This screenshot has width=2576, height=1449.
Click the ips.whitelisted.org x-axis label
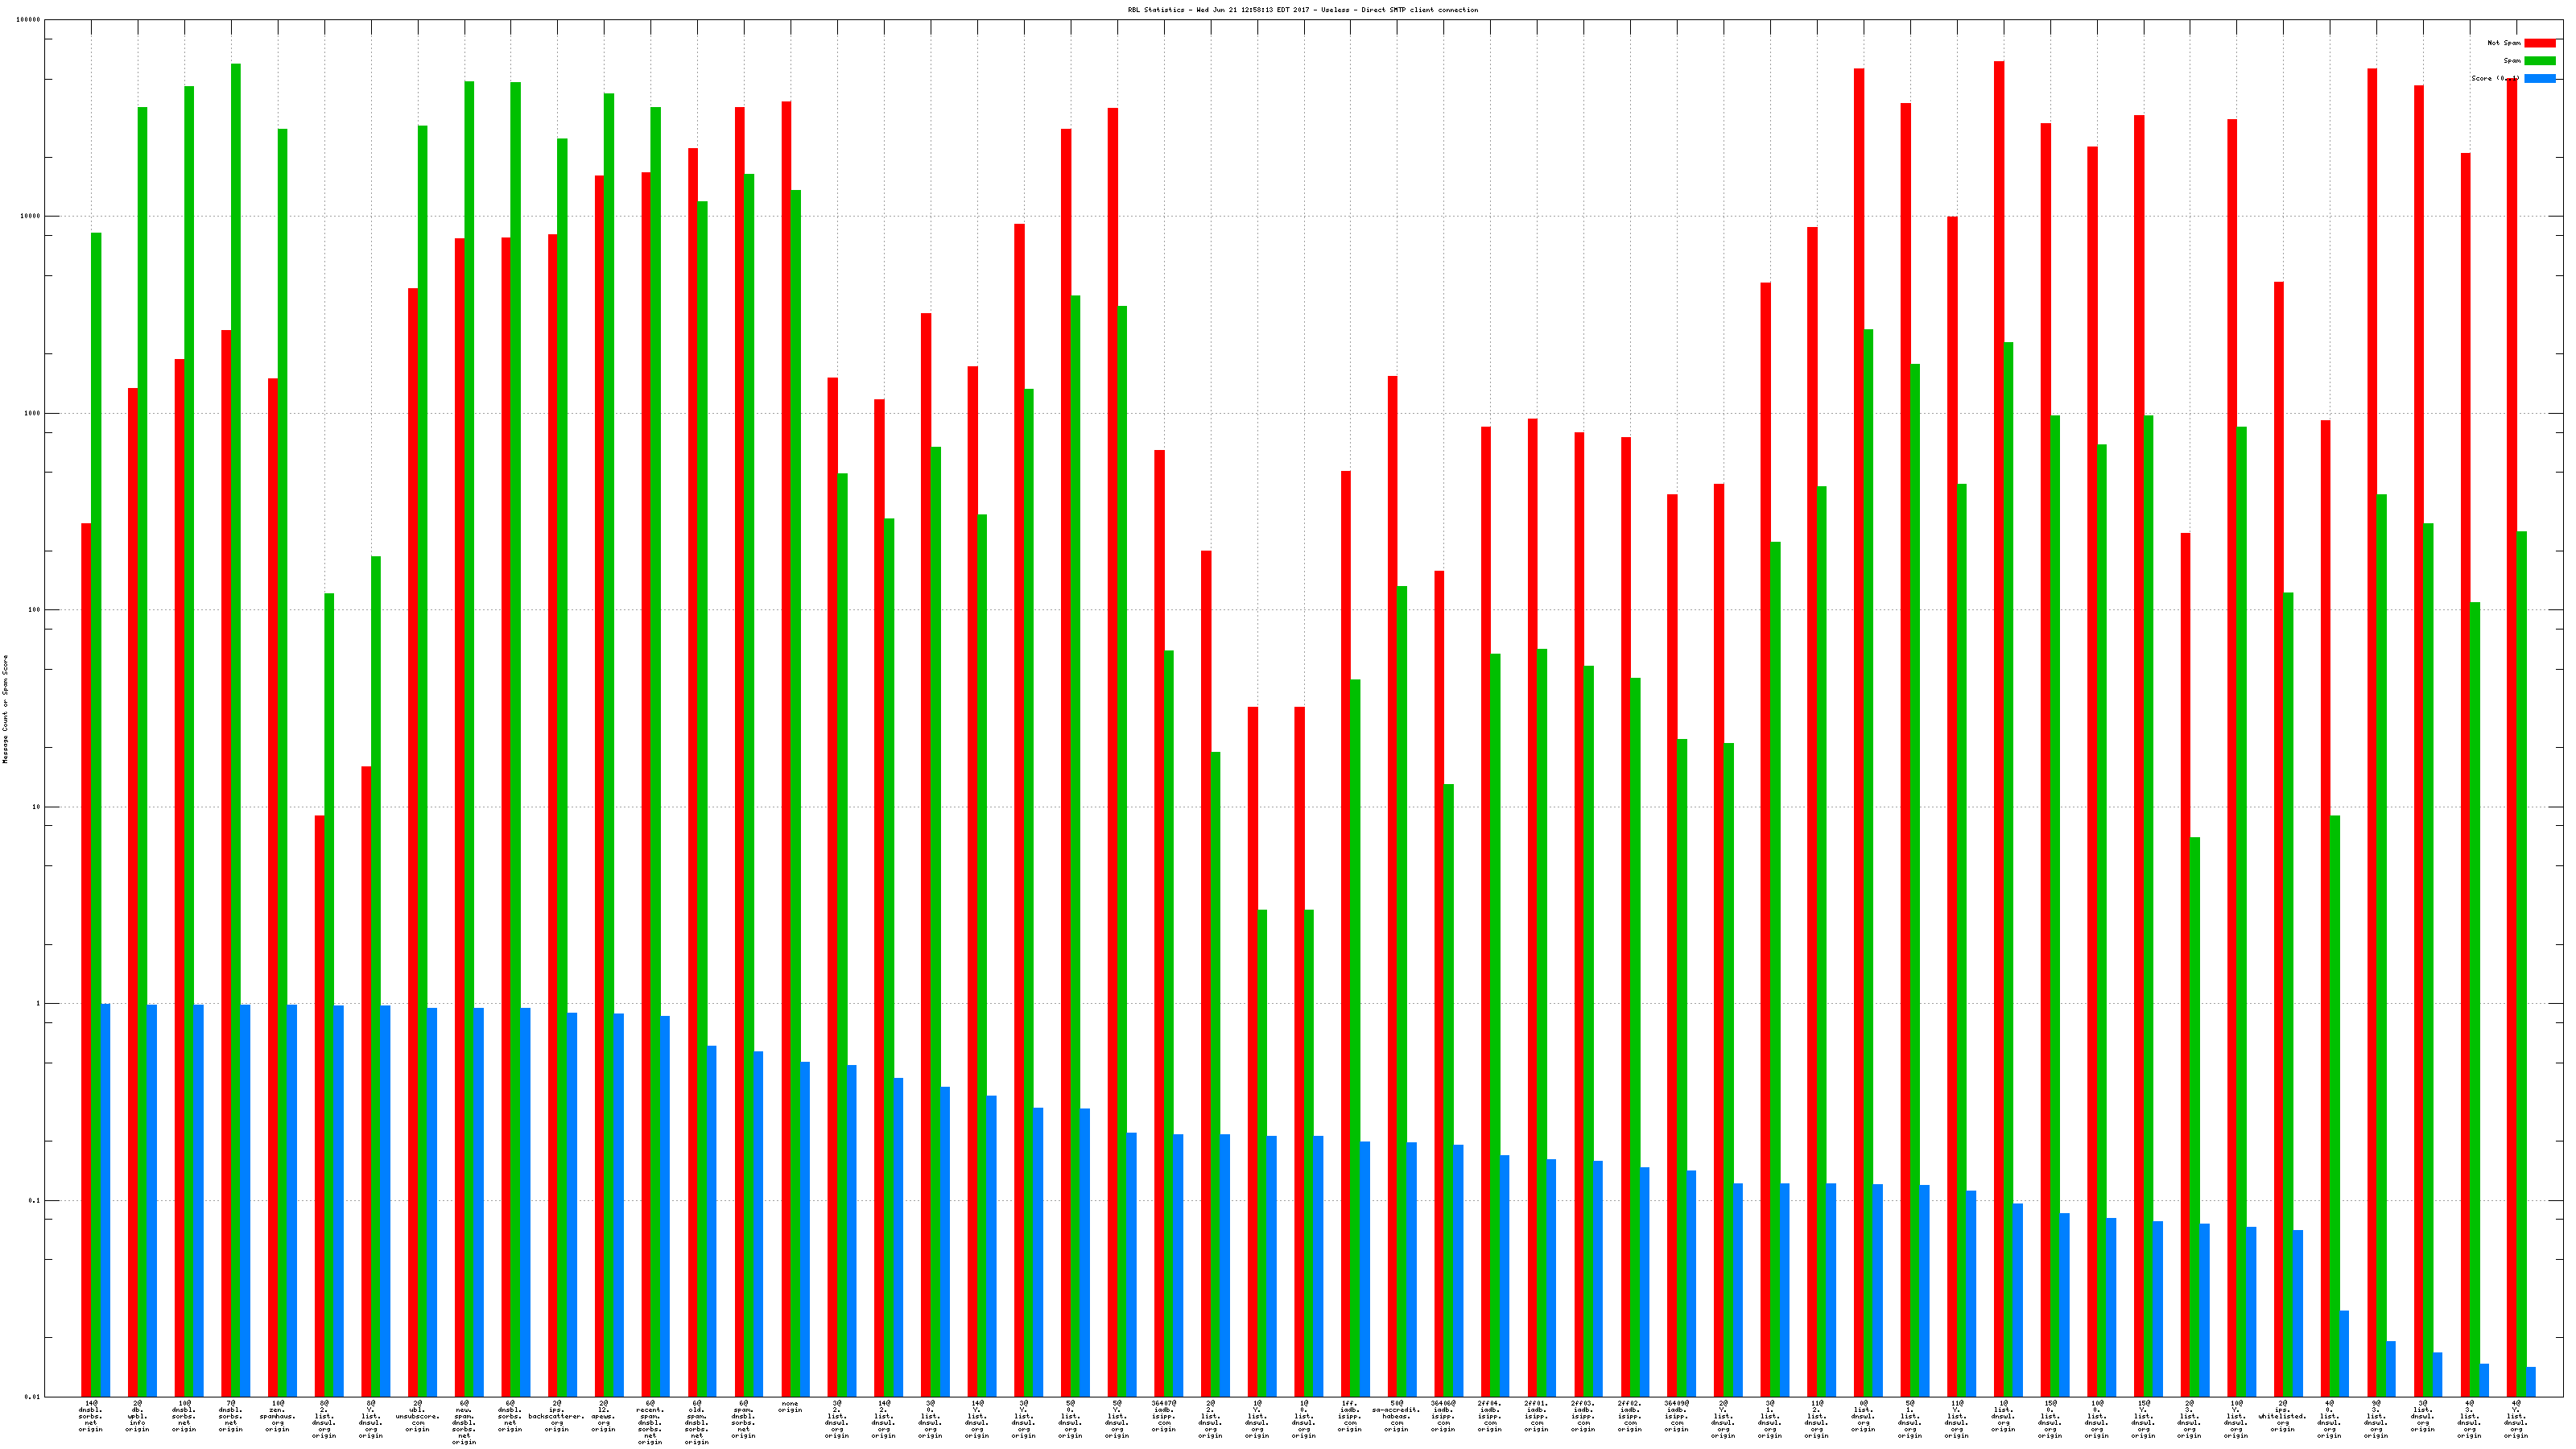pyautogui.click(x=2282, y=1417)
